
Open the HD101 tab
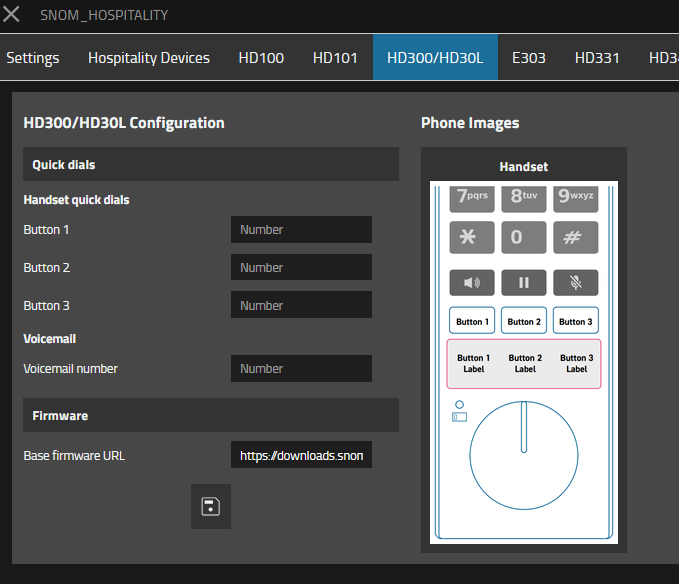[335, 58]
